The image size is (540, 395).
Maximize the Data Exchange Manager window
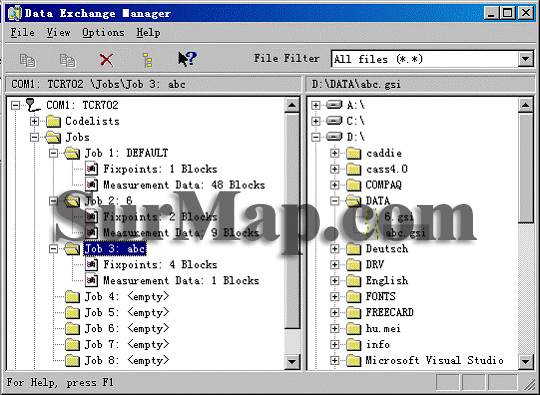click(x=508, y=13)
